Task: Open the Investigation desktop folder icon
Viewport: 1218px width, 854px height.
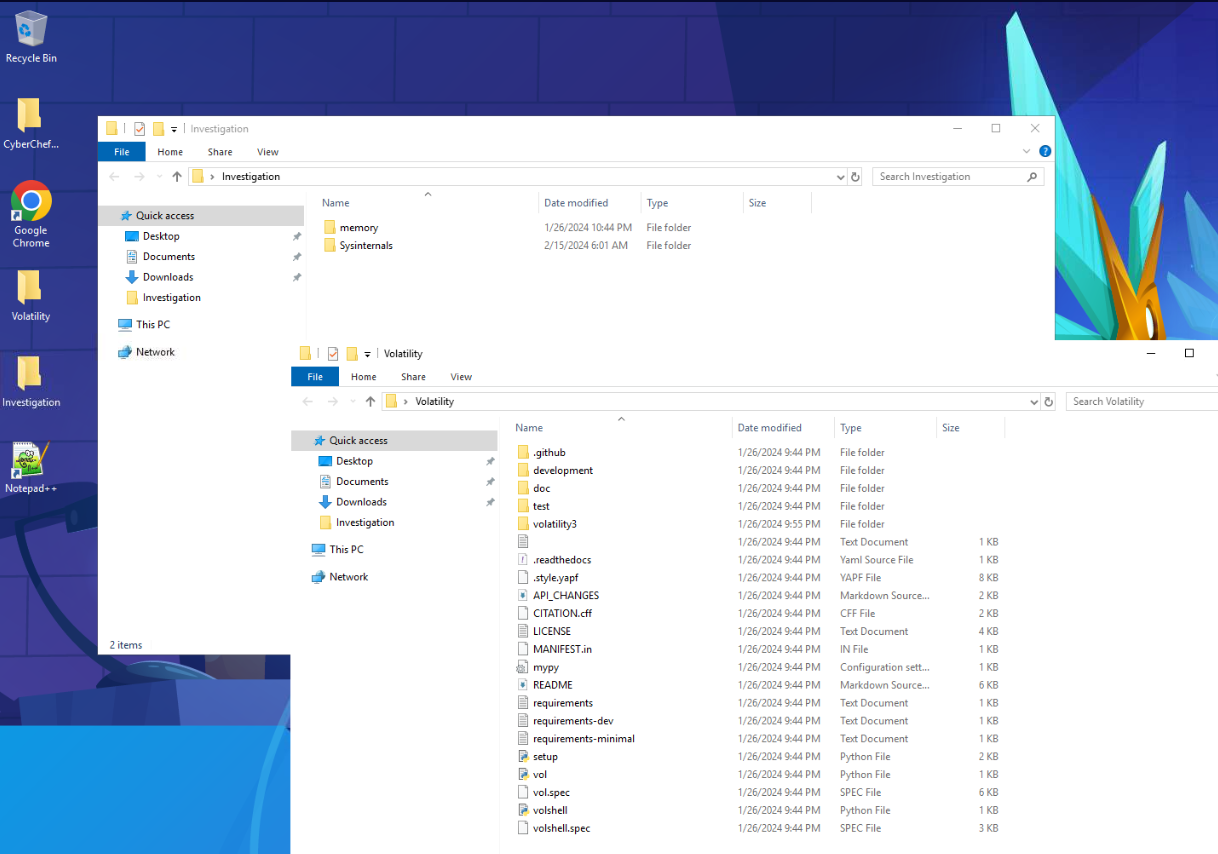Action: click(30, 381)
